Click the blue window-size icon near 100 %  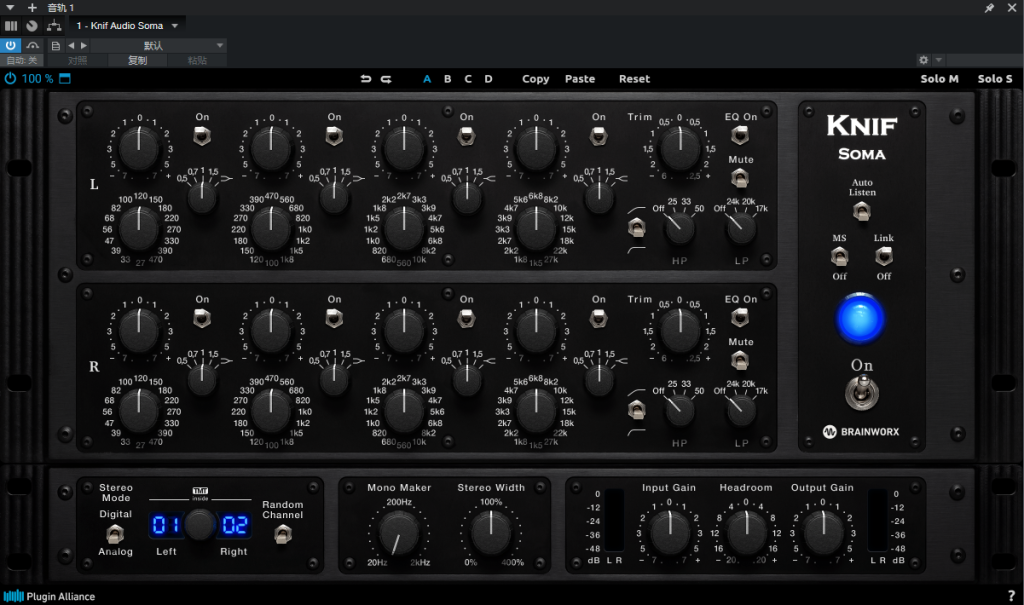(65, 78)
